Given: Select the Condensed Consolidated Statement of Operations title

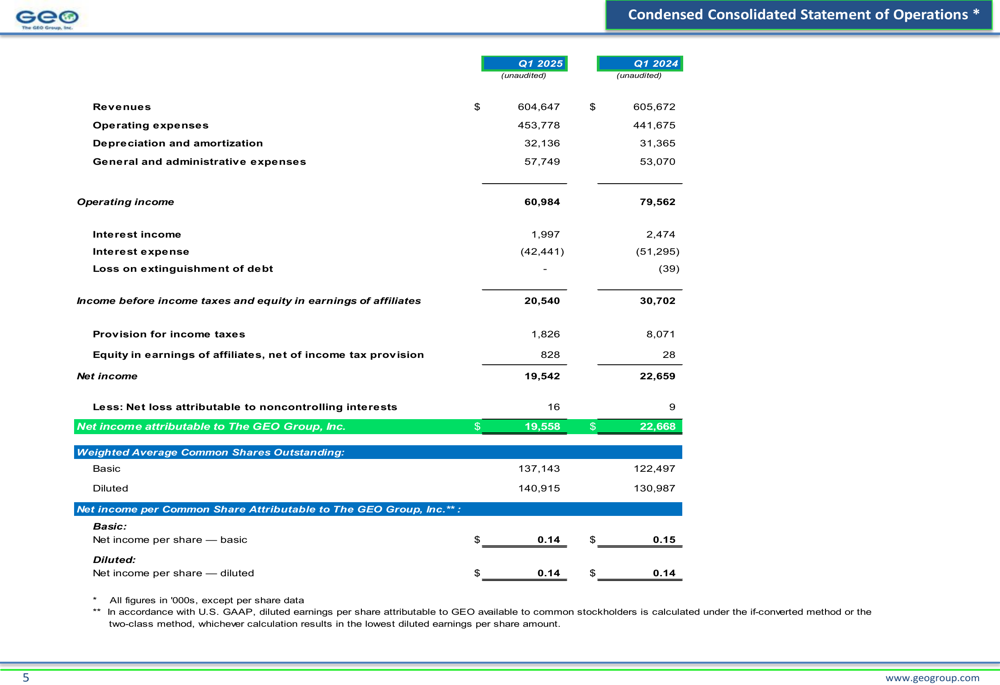Looking at the screenshot, I should (x=804, y=15).
